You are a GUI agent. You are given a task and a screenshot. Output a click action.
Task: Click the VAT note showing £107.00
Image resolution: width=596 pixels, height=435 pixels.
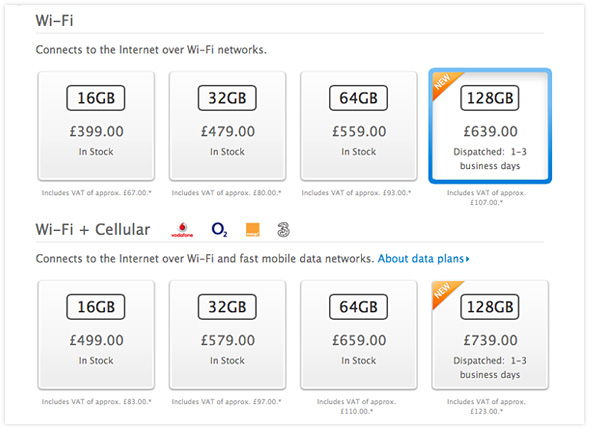click(486, 197)
